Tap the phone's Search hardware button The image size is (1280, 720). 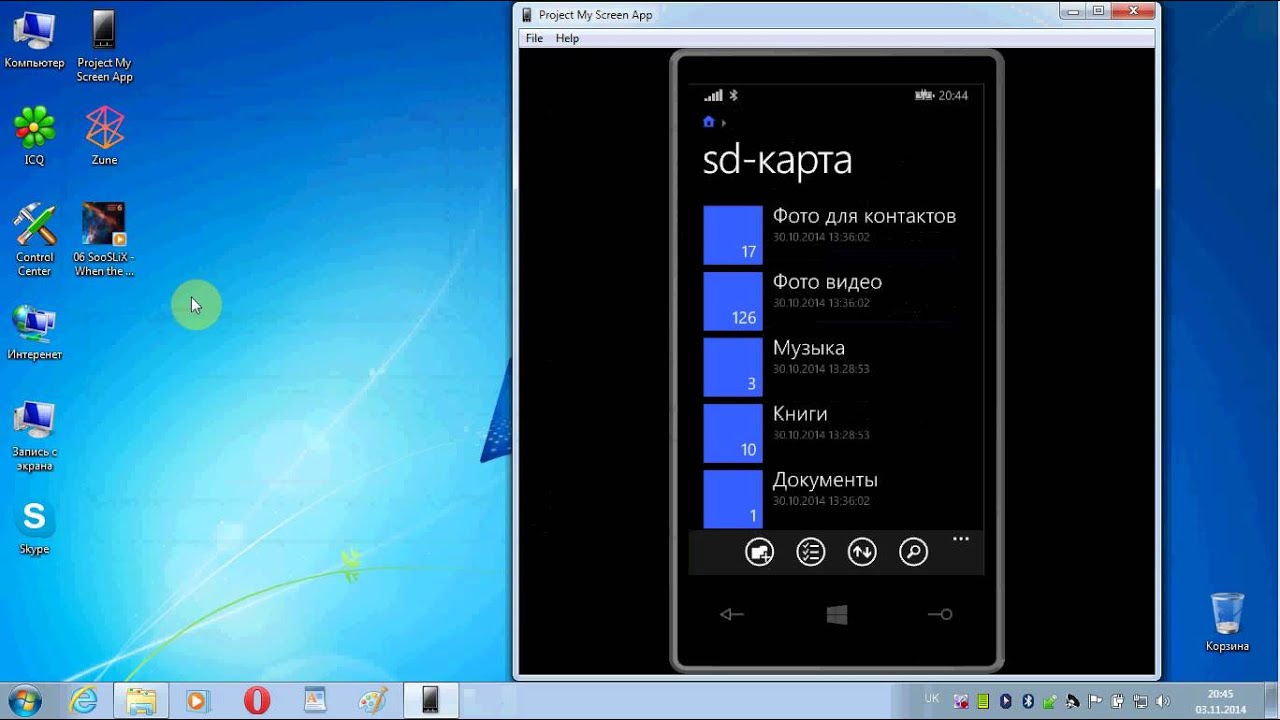coord(940,615)
